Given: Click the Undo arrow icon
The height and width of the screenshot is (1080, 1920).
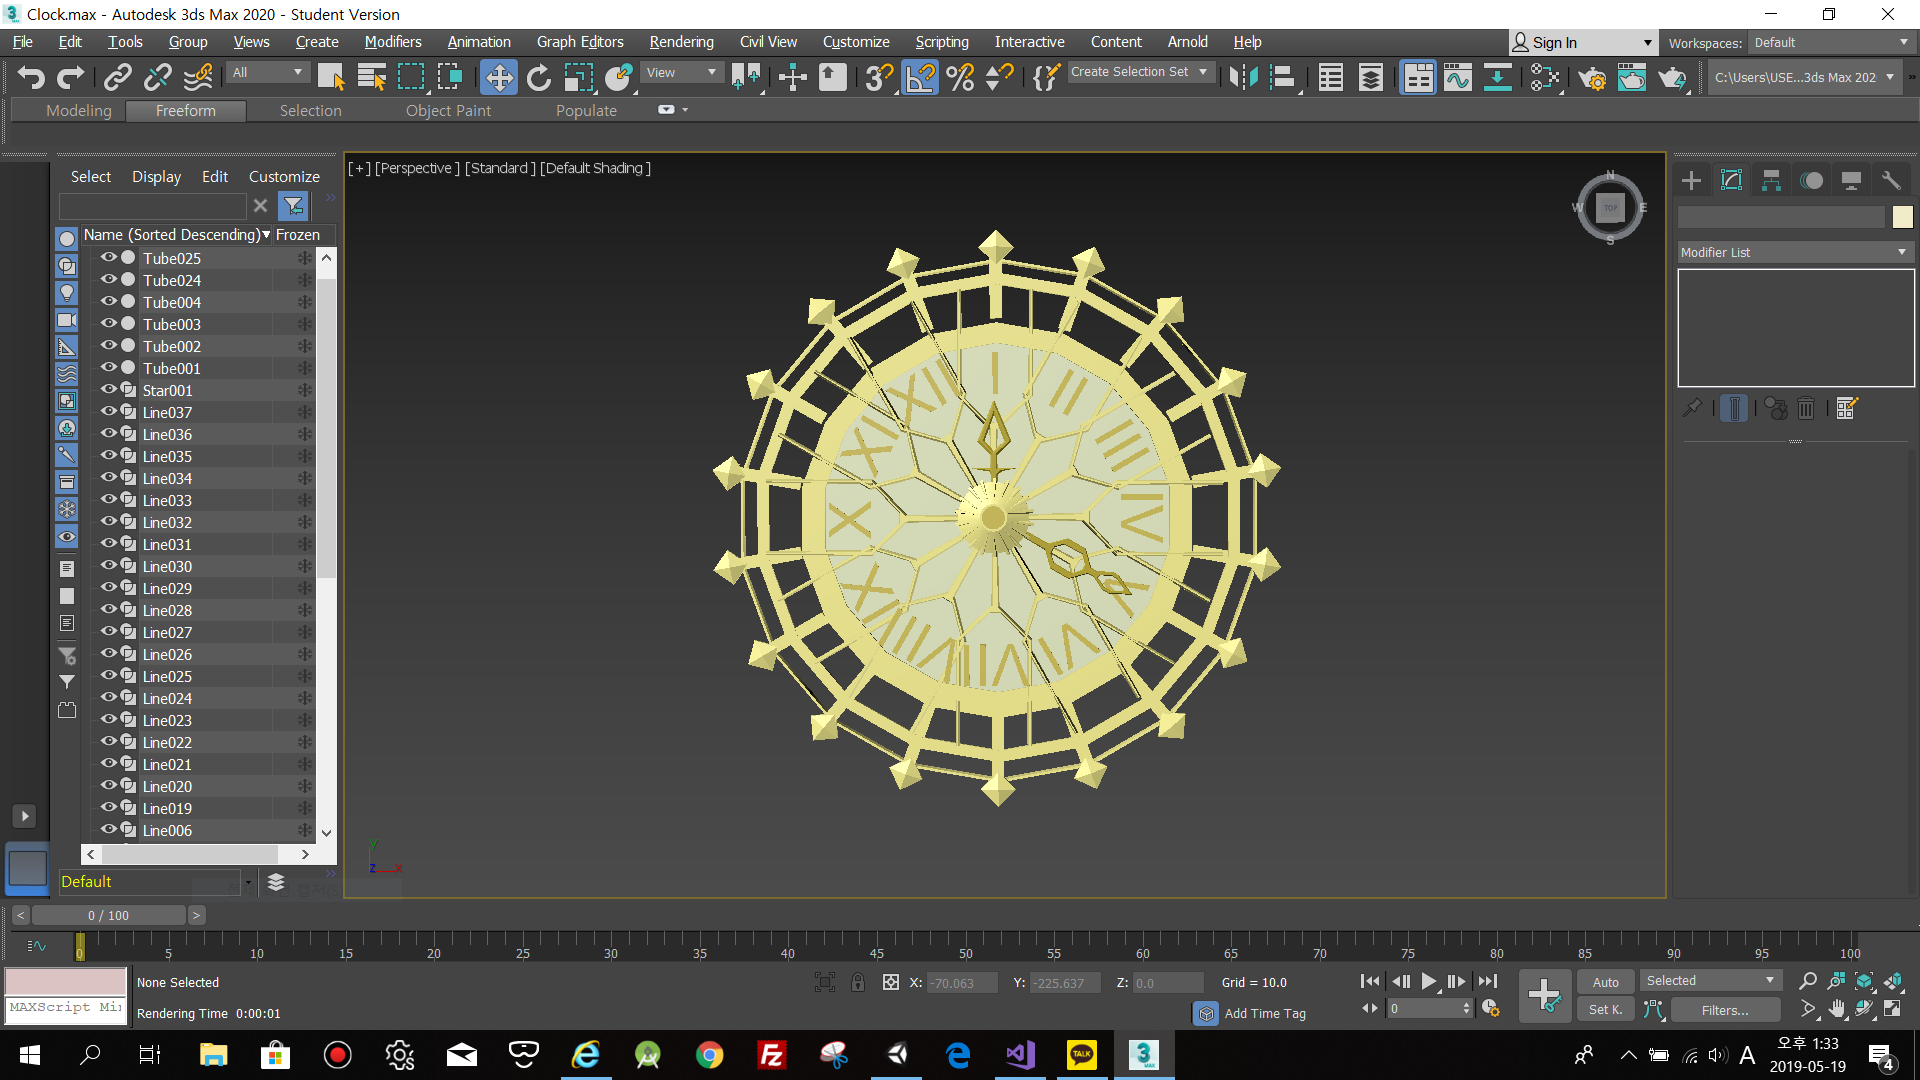Looking at the screenshot, I should [31, 77].
